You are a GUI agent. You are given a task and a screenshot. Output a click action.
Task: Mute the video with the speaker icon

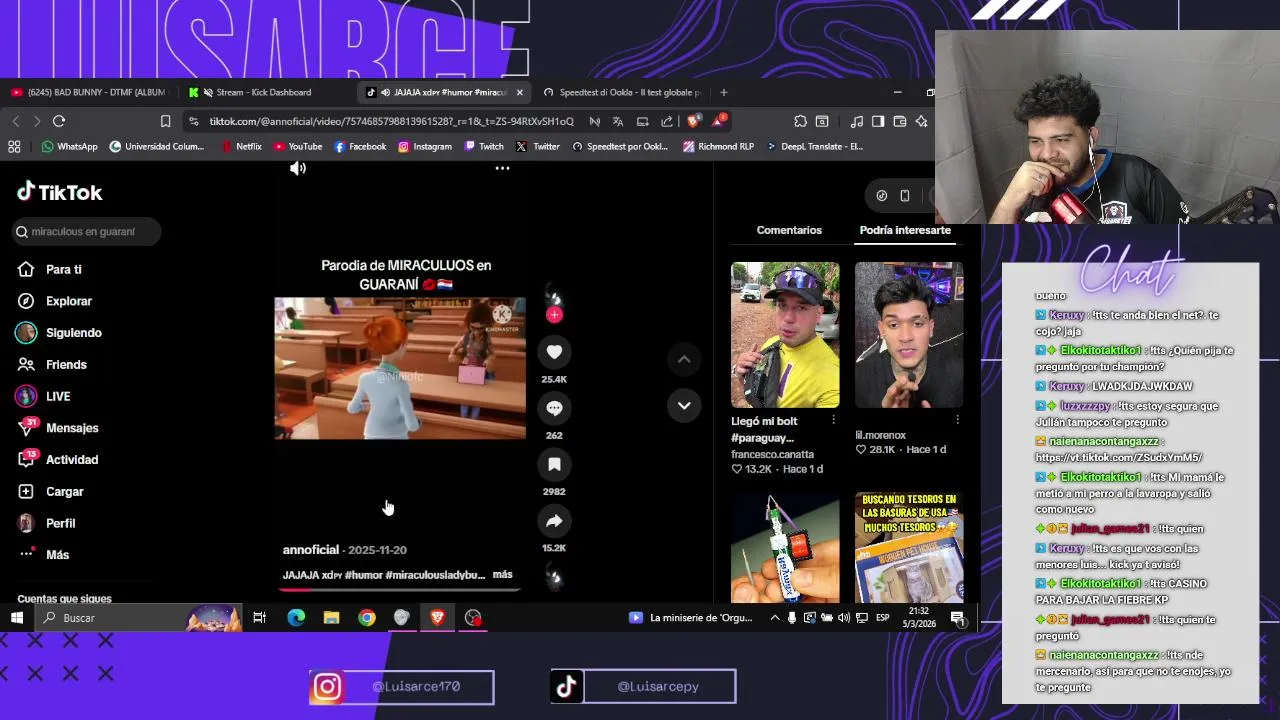pyautogui.click(x=298, y=168)
